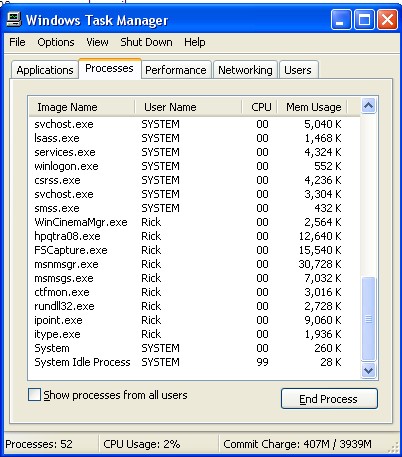
Task: Select the msnmsgr.exe process row
Action: [194, 264]
